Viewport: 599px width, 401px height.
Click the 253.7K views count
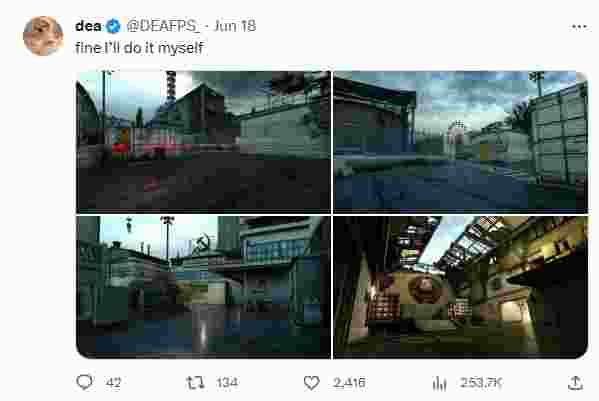pyautogui.click(x=481, y=383)
